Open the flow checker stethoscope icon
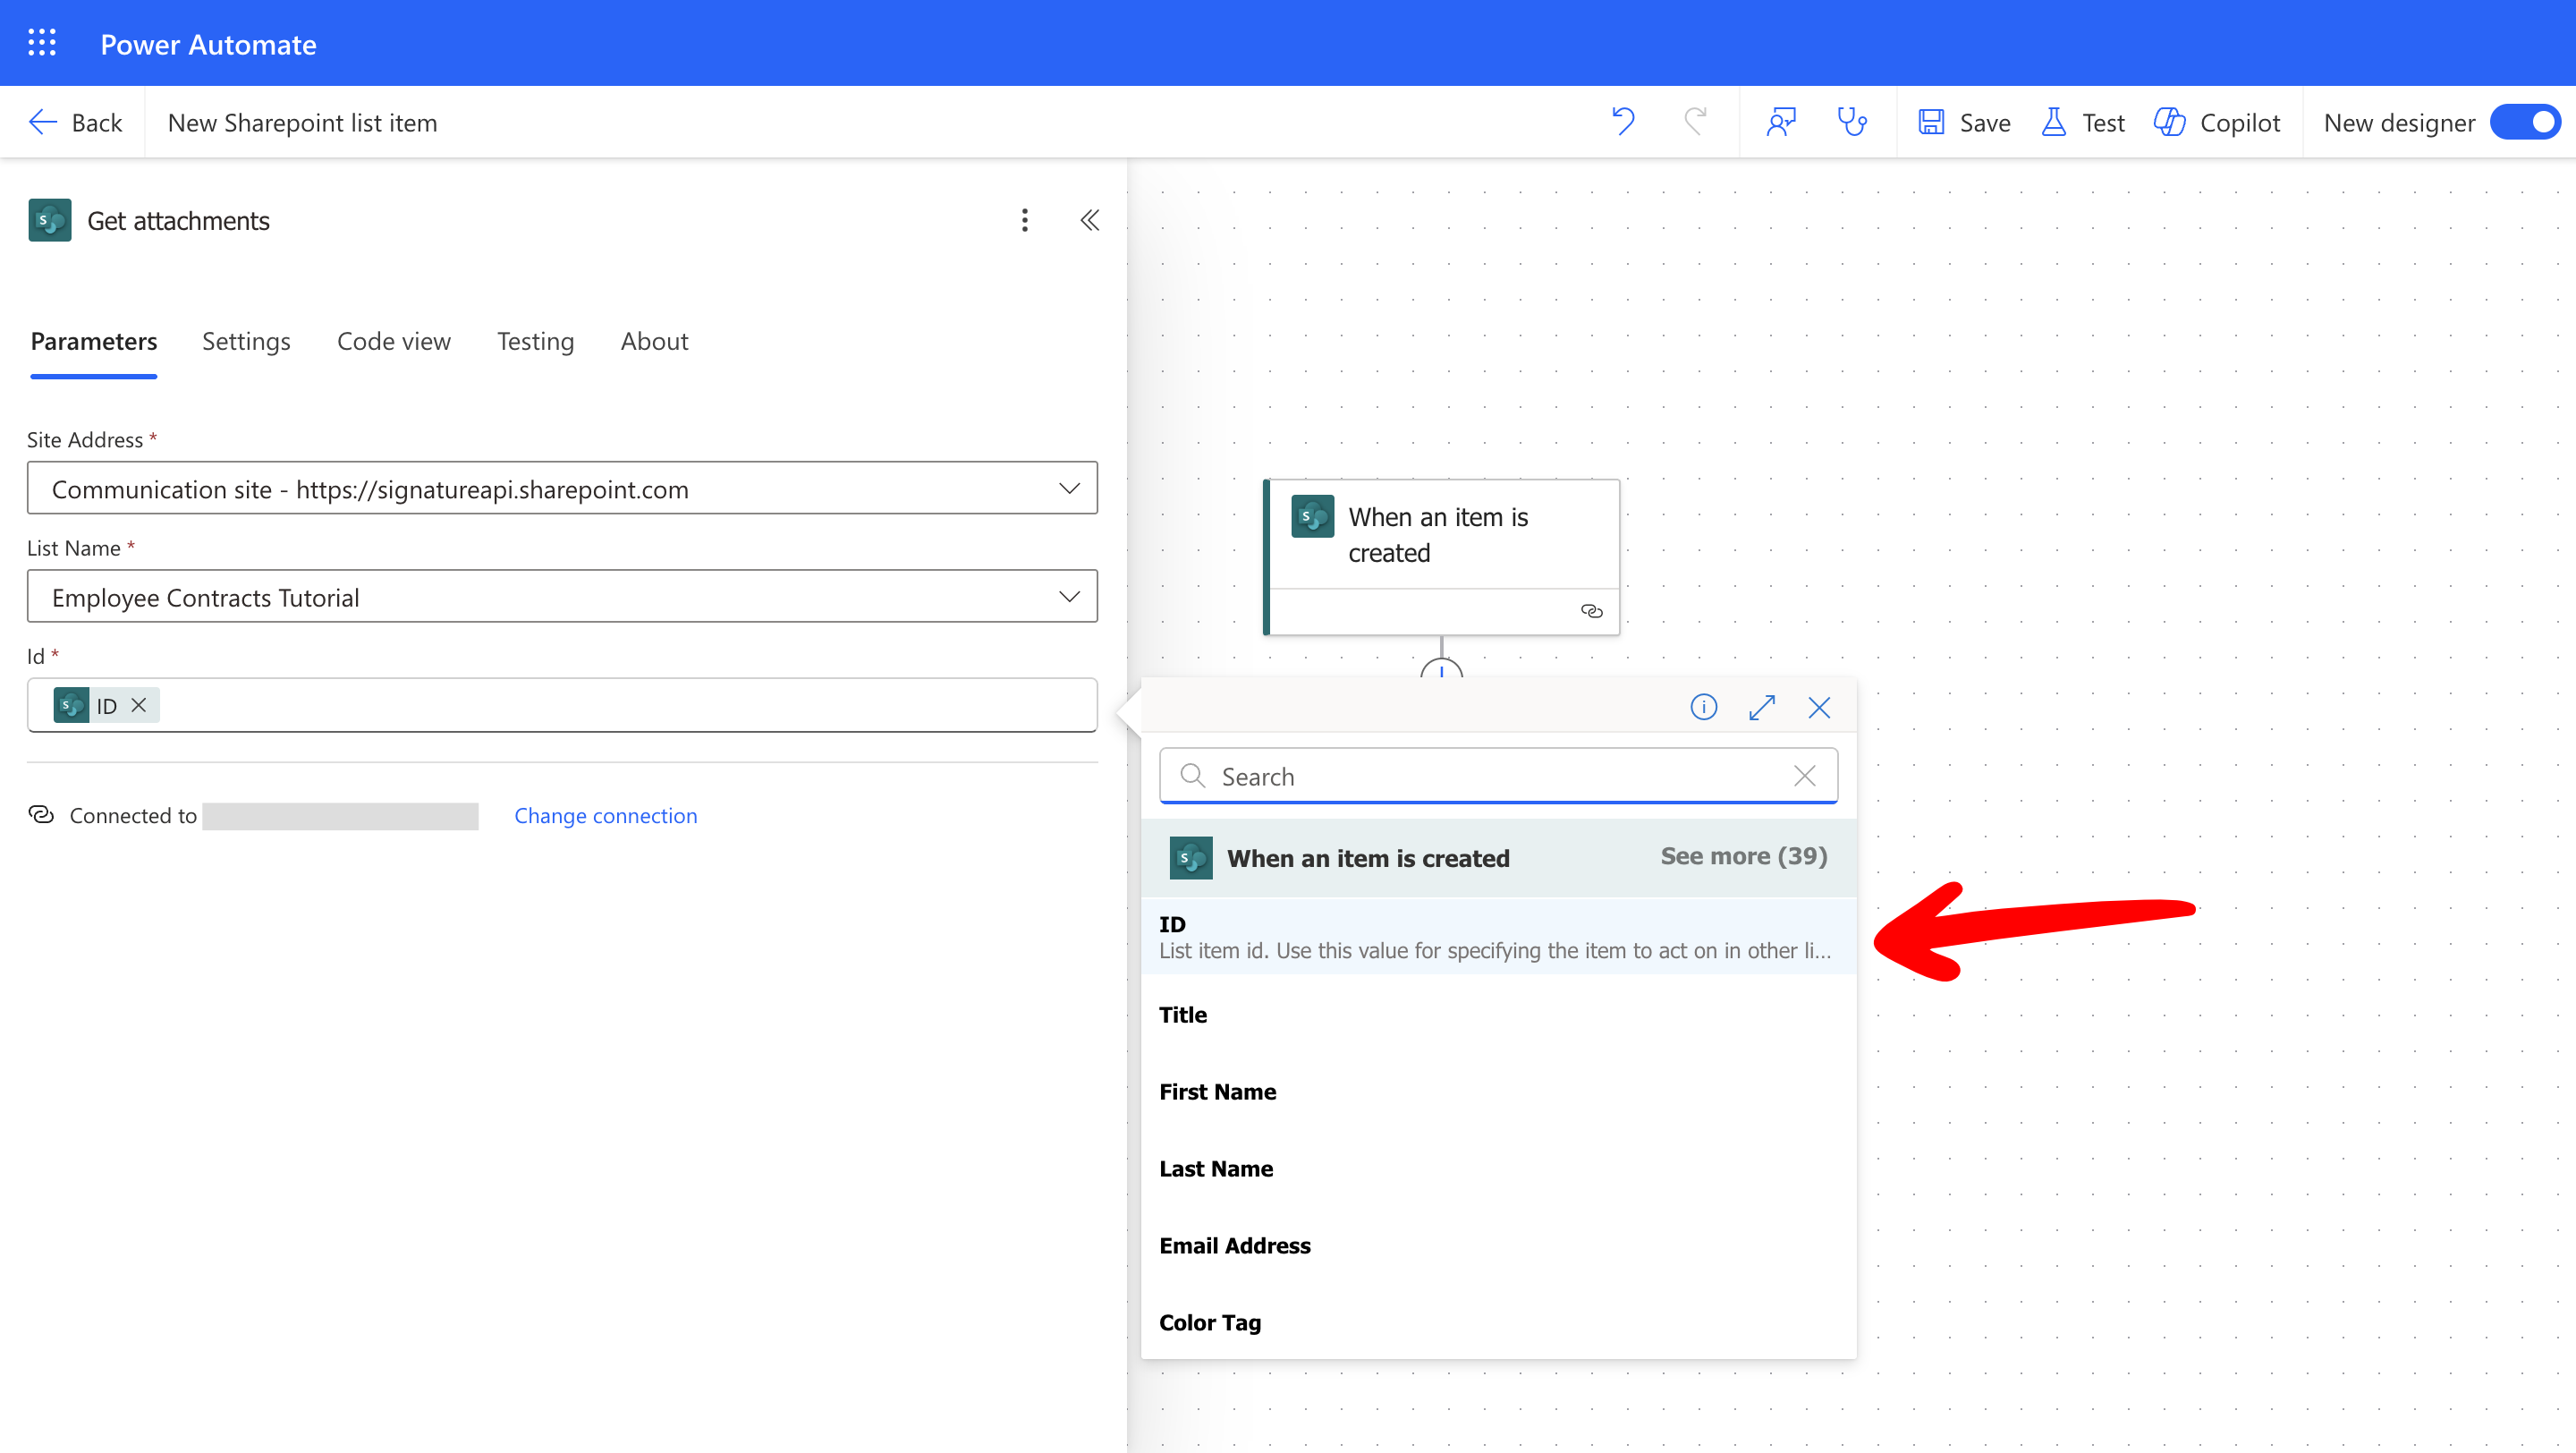 (x=1851, y=122)
